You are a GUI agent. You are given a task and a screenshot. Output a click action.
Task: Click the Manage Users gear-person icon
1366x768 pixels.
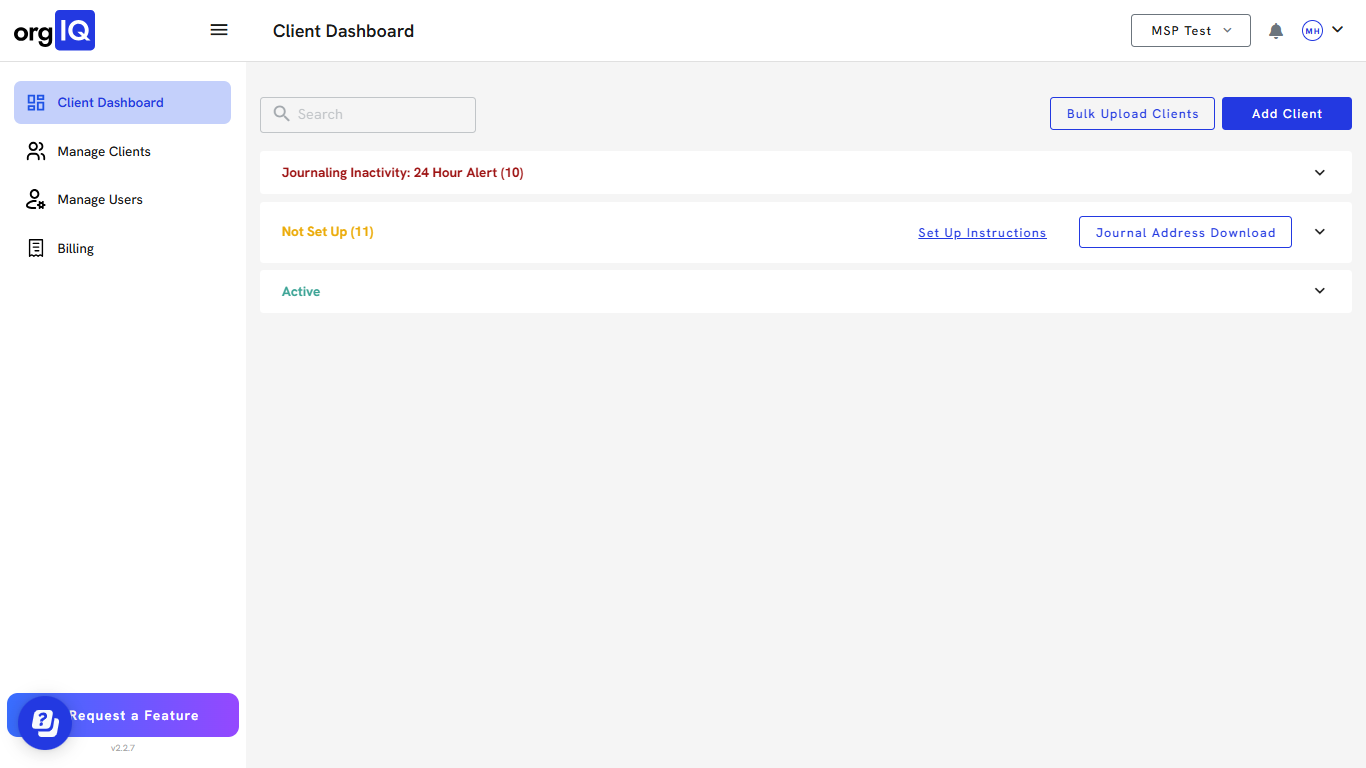tap(36, 200)
